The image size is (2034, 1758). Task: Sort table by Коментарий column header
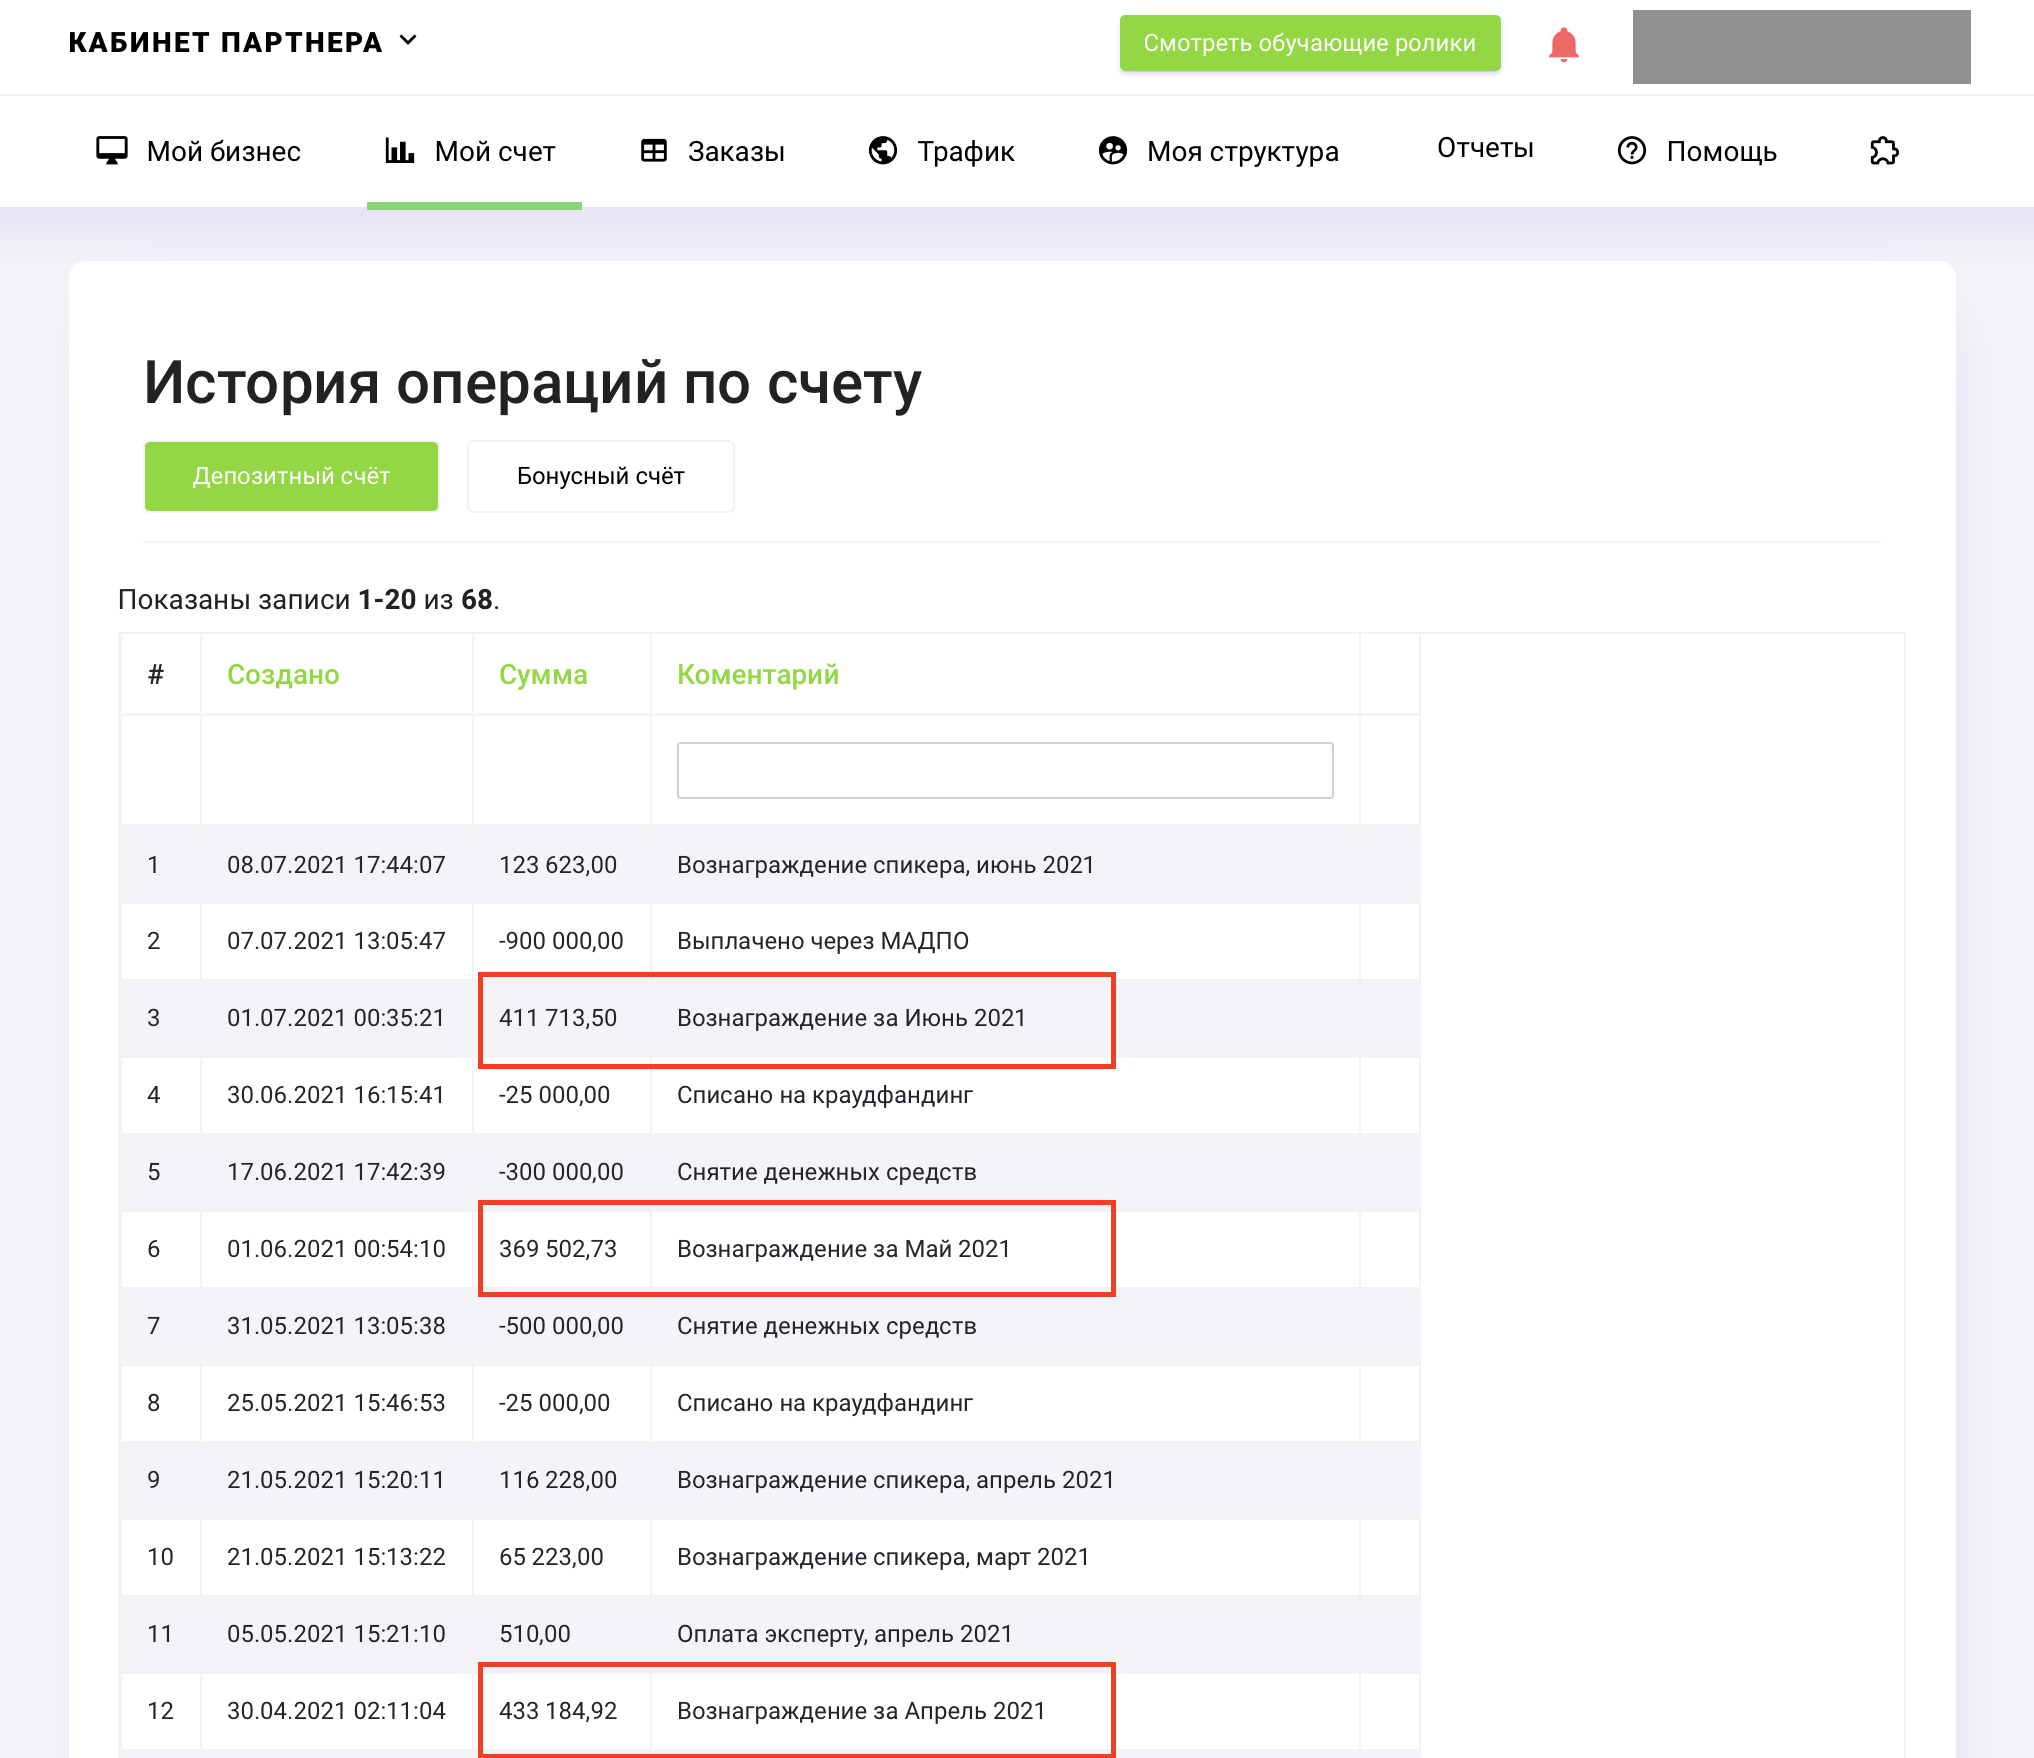[x=758, y=675]
